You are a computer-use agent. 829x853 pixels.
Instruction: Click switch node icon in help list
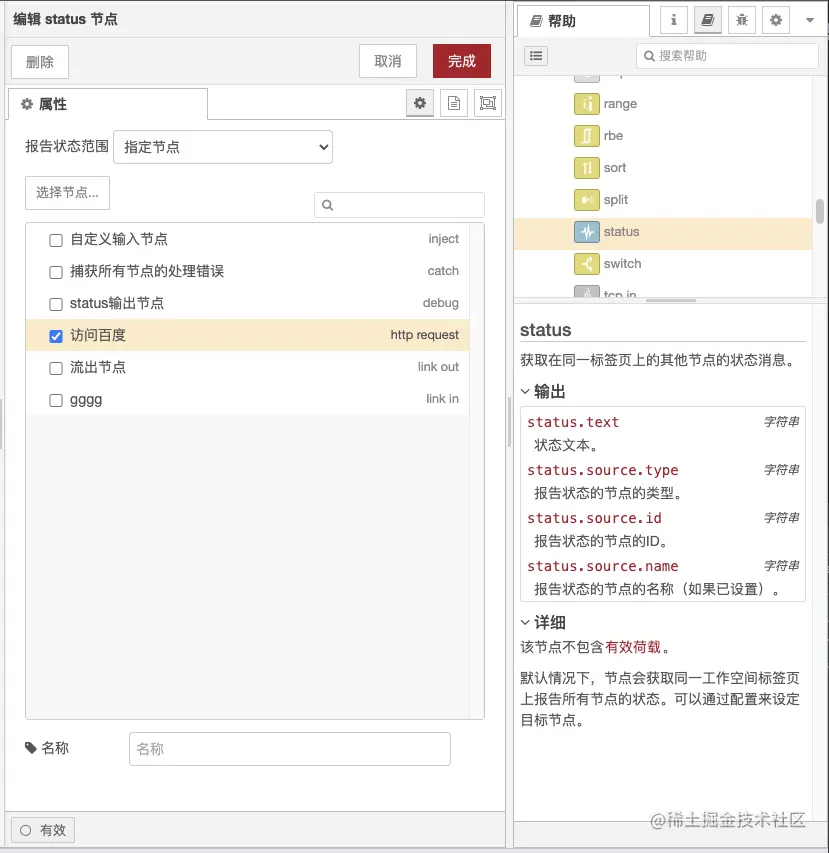coord(587,264)
